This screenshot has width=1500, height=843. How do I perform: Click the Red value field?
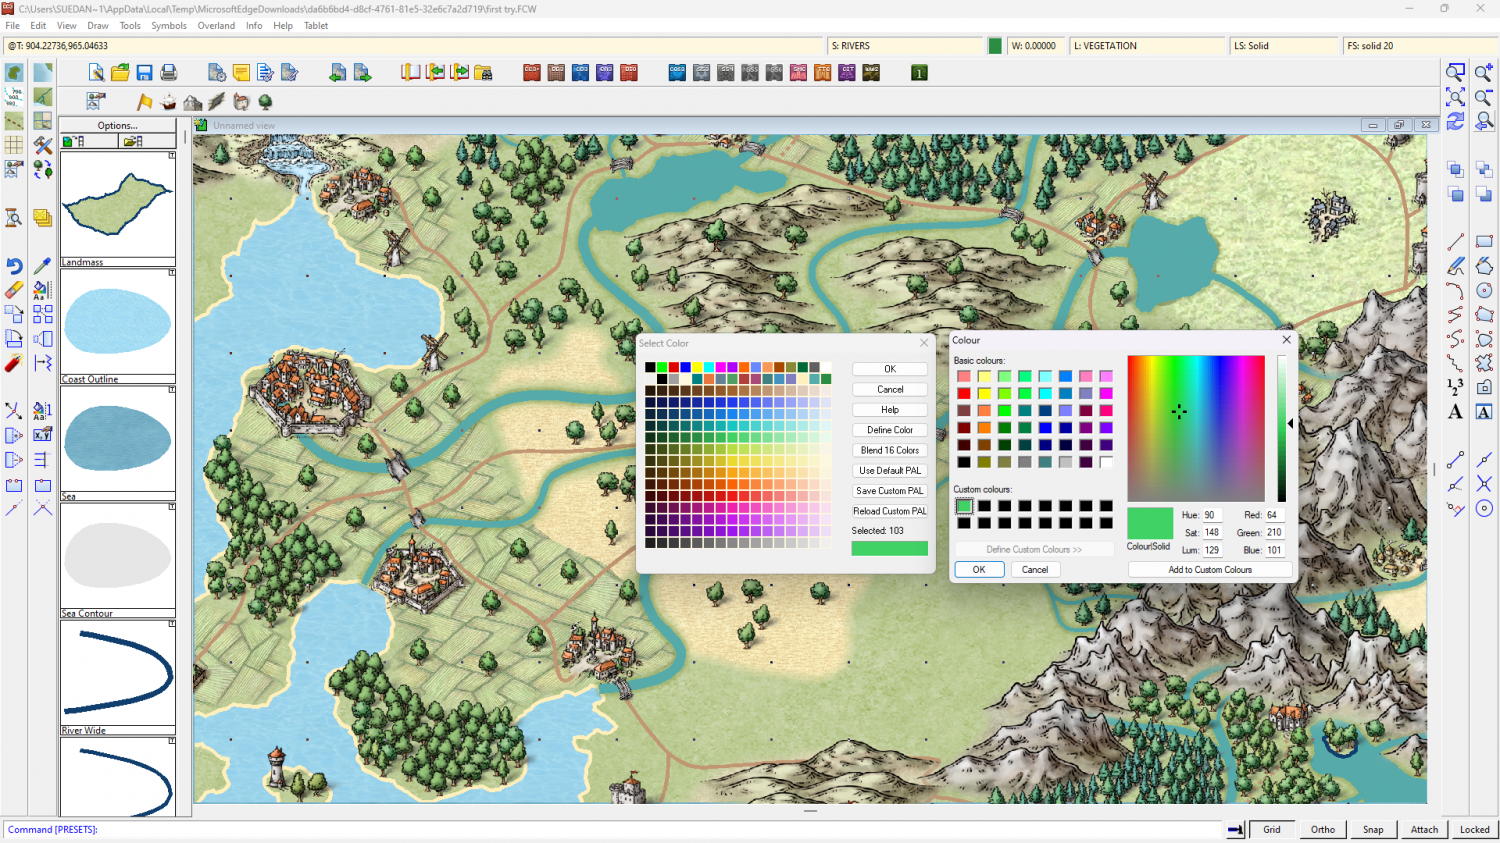(x=1275, y=515)
